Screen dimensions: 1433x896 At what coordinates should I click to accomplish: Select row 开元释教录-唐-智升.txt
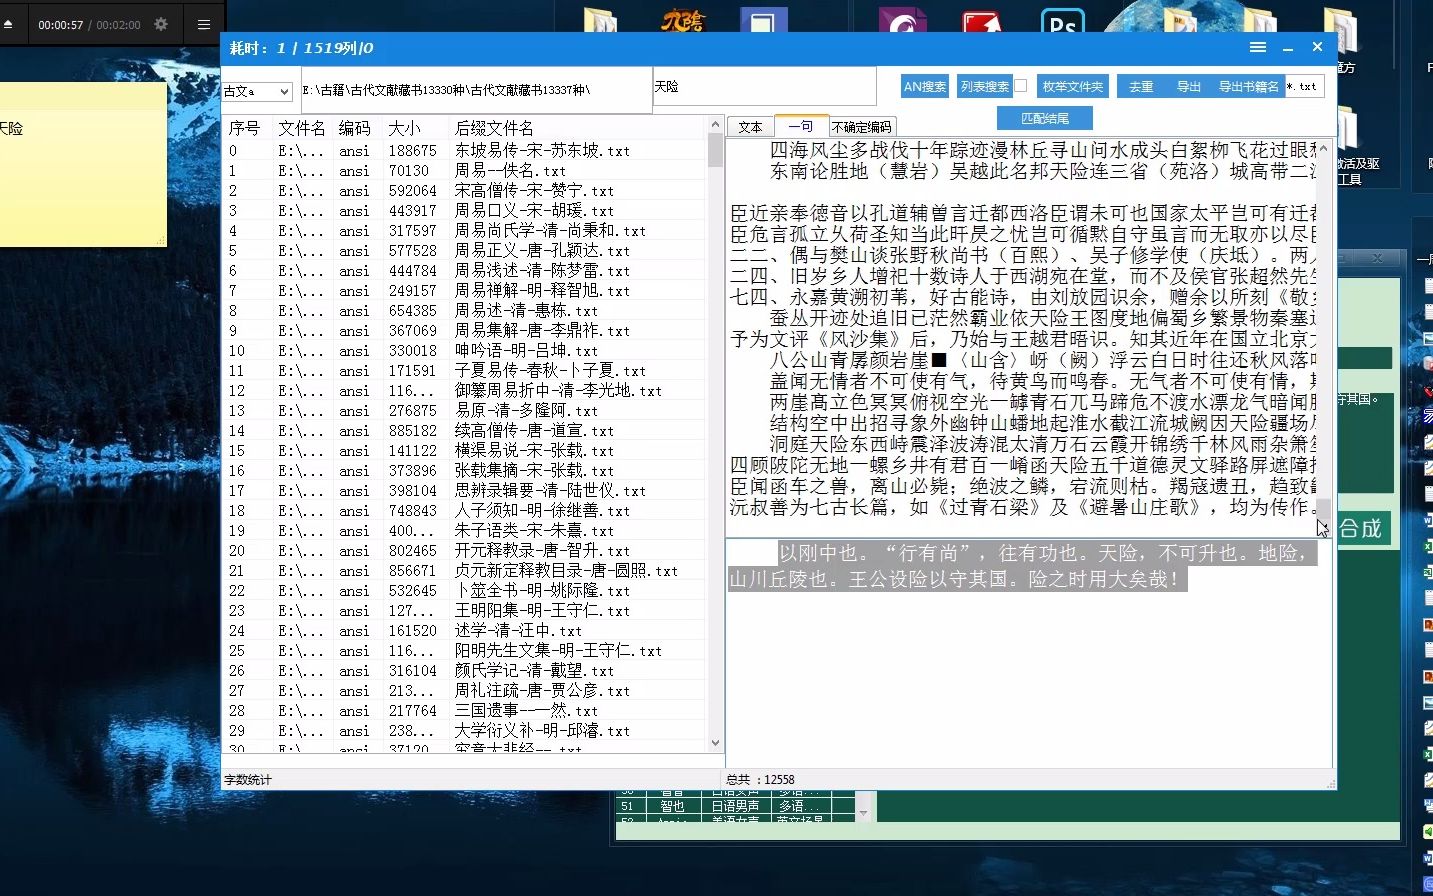[x=465, y=551]
